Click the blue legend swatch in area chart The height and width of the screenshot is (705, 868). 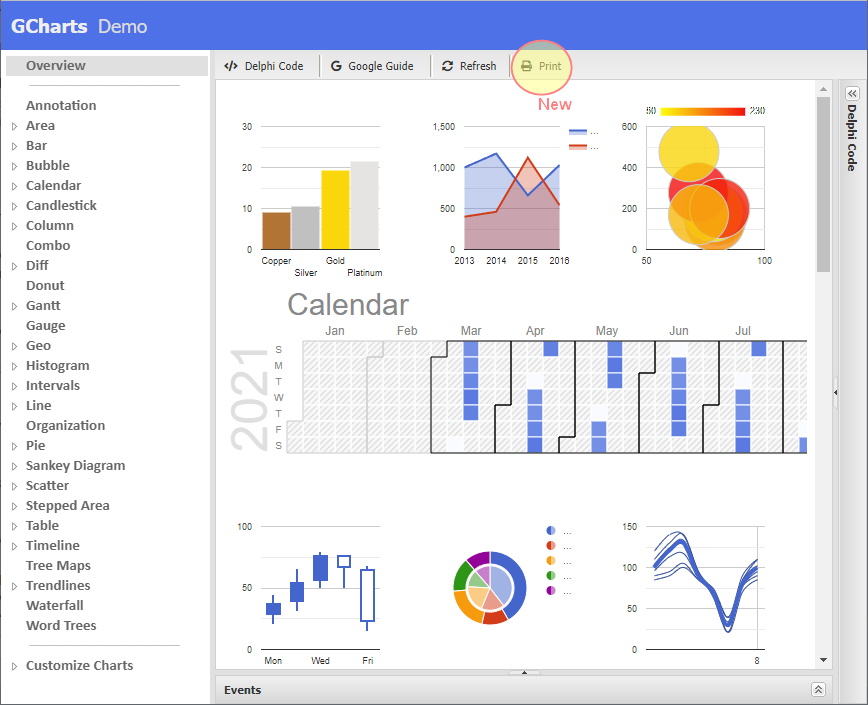(578, 132)
